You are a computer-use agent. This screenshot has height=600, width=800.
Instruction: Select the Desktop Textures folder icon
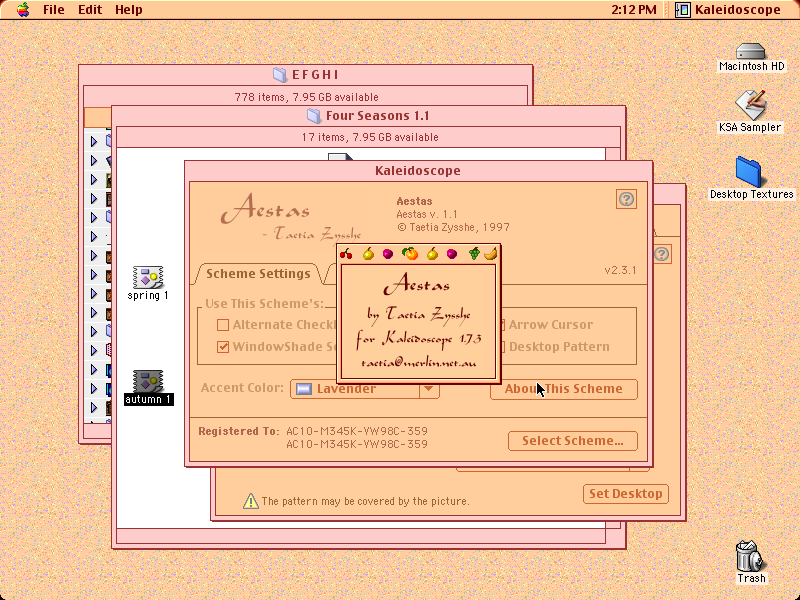point(749,172)
